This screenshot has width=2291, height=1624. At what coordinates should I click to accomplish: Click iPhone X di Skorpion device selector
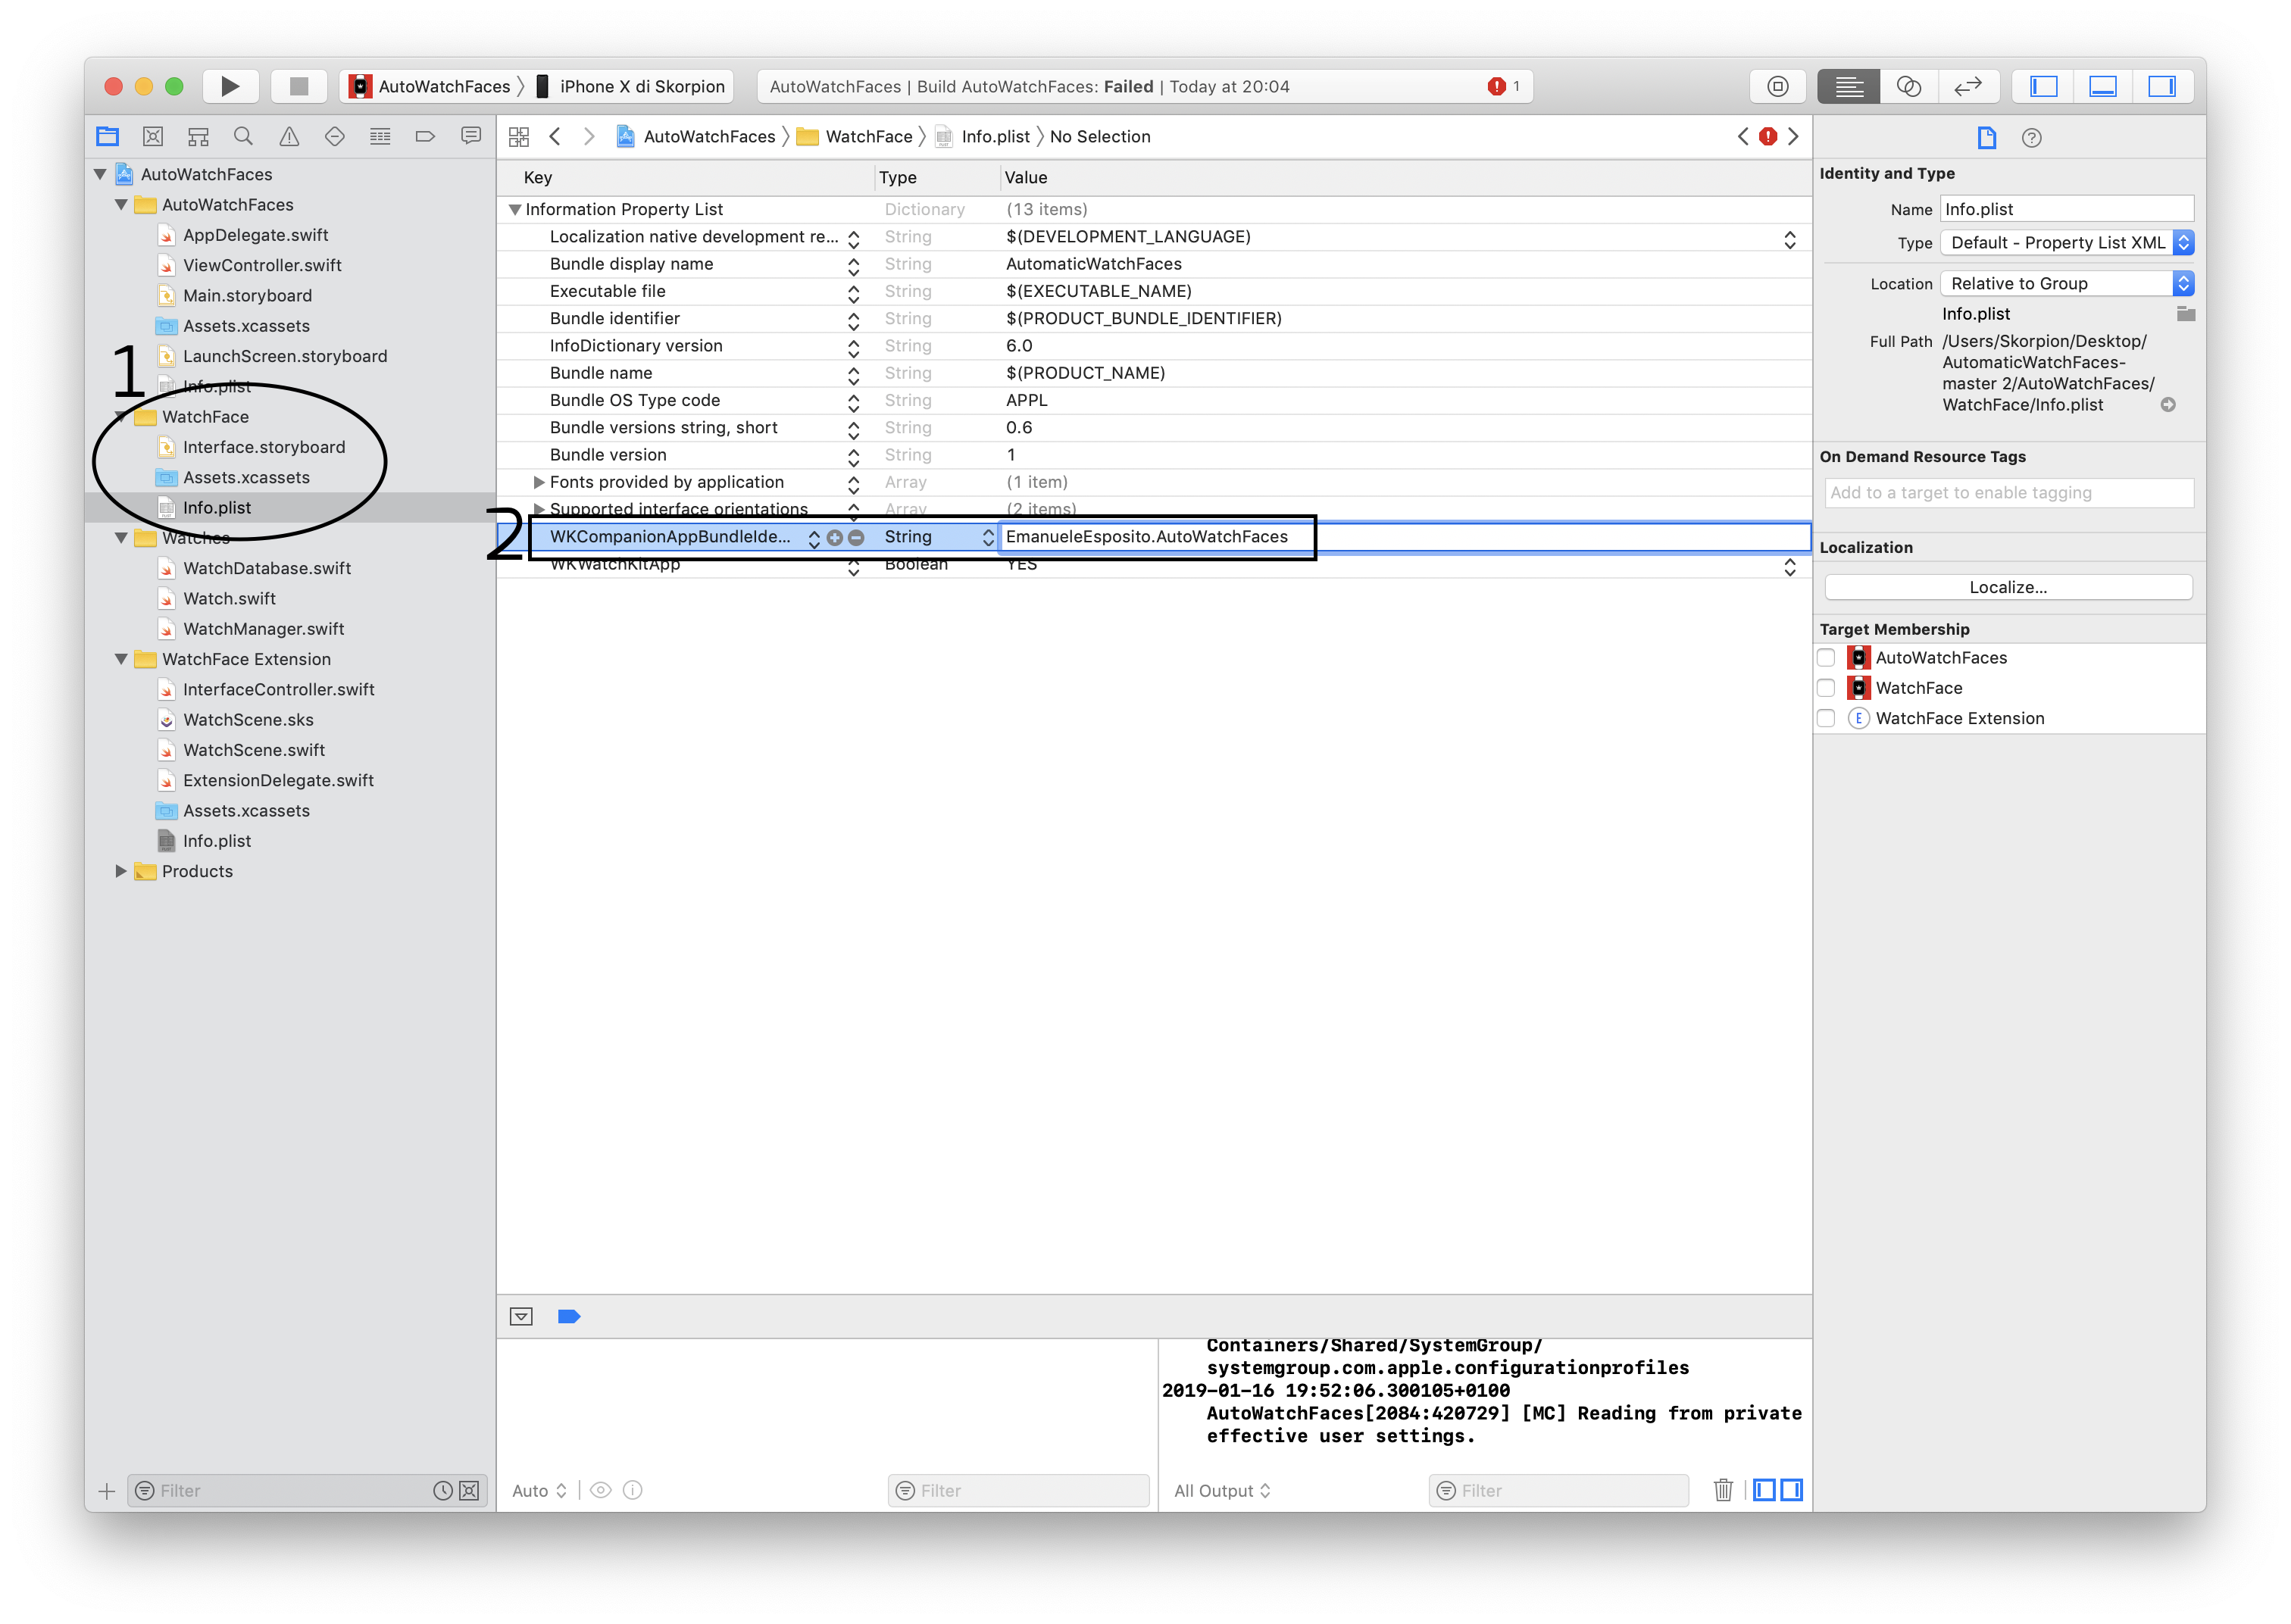(641, 86)
